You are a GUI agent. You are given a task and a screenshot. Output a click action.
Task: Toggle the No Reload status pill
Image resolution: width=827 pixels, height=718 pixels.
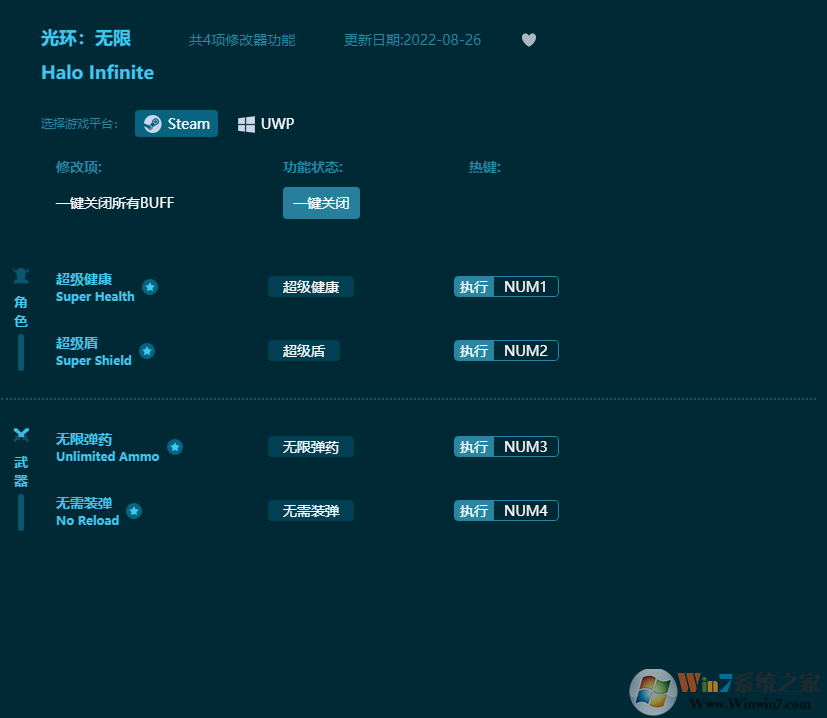310,510
